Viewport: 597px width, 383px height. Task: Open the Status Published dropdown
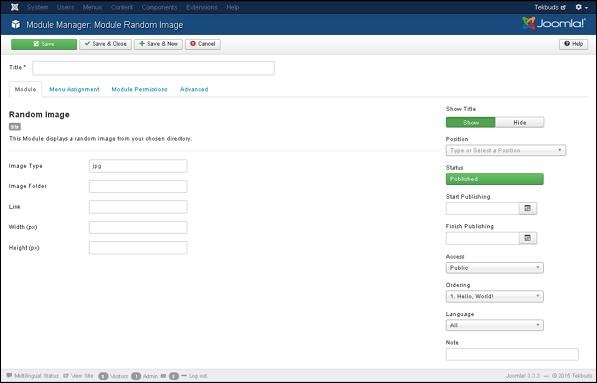click(x=495, y=179)
